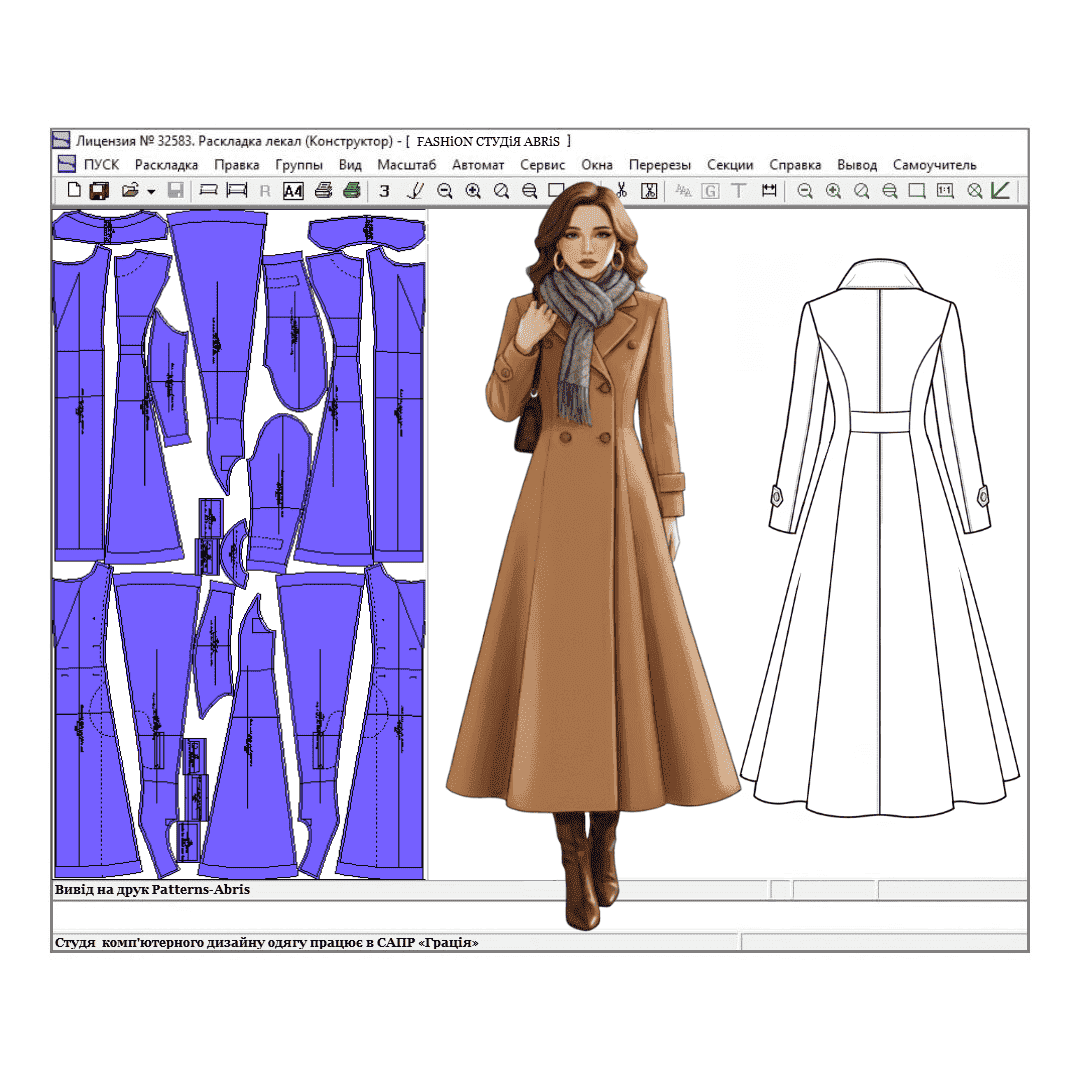Open the Самоучитель tutorial menu
This screenshot has width=1080, height=1080.
pyautogui.click(x=934, y=165)
